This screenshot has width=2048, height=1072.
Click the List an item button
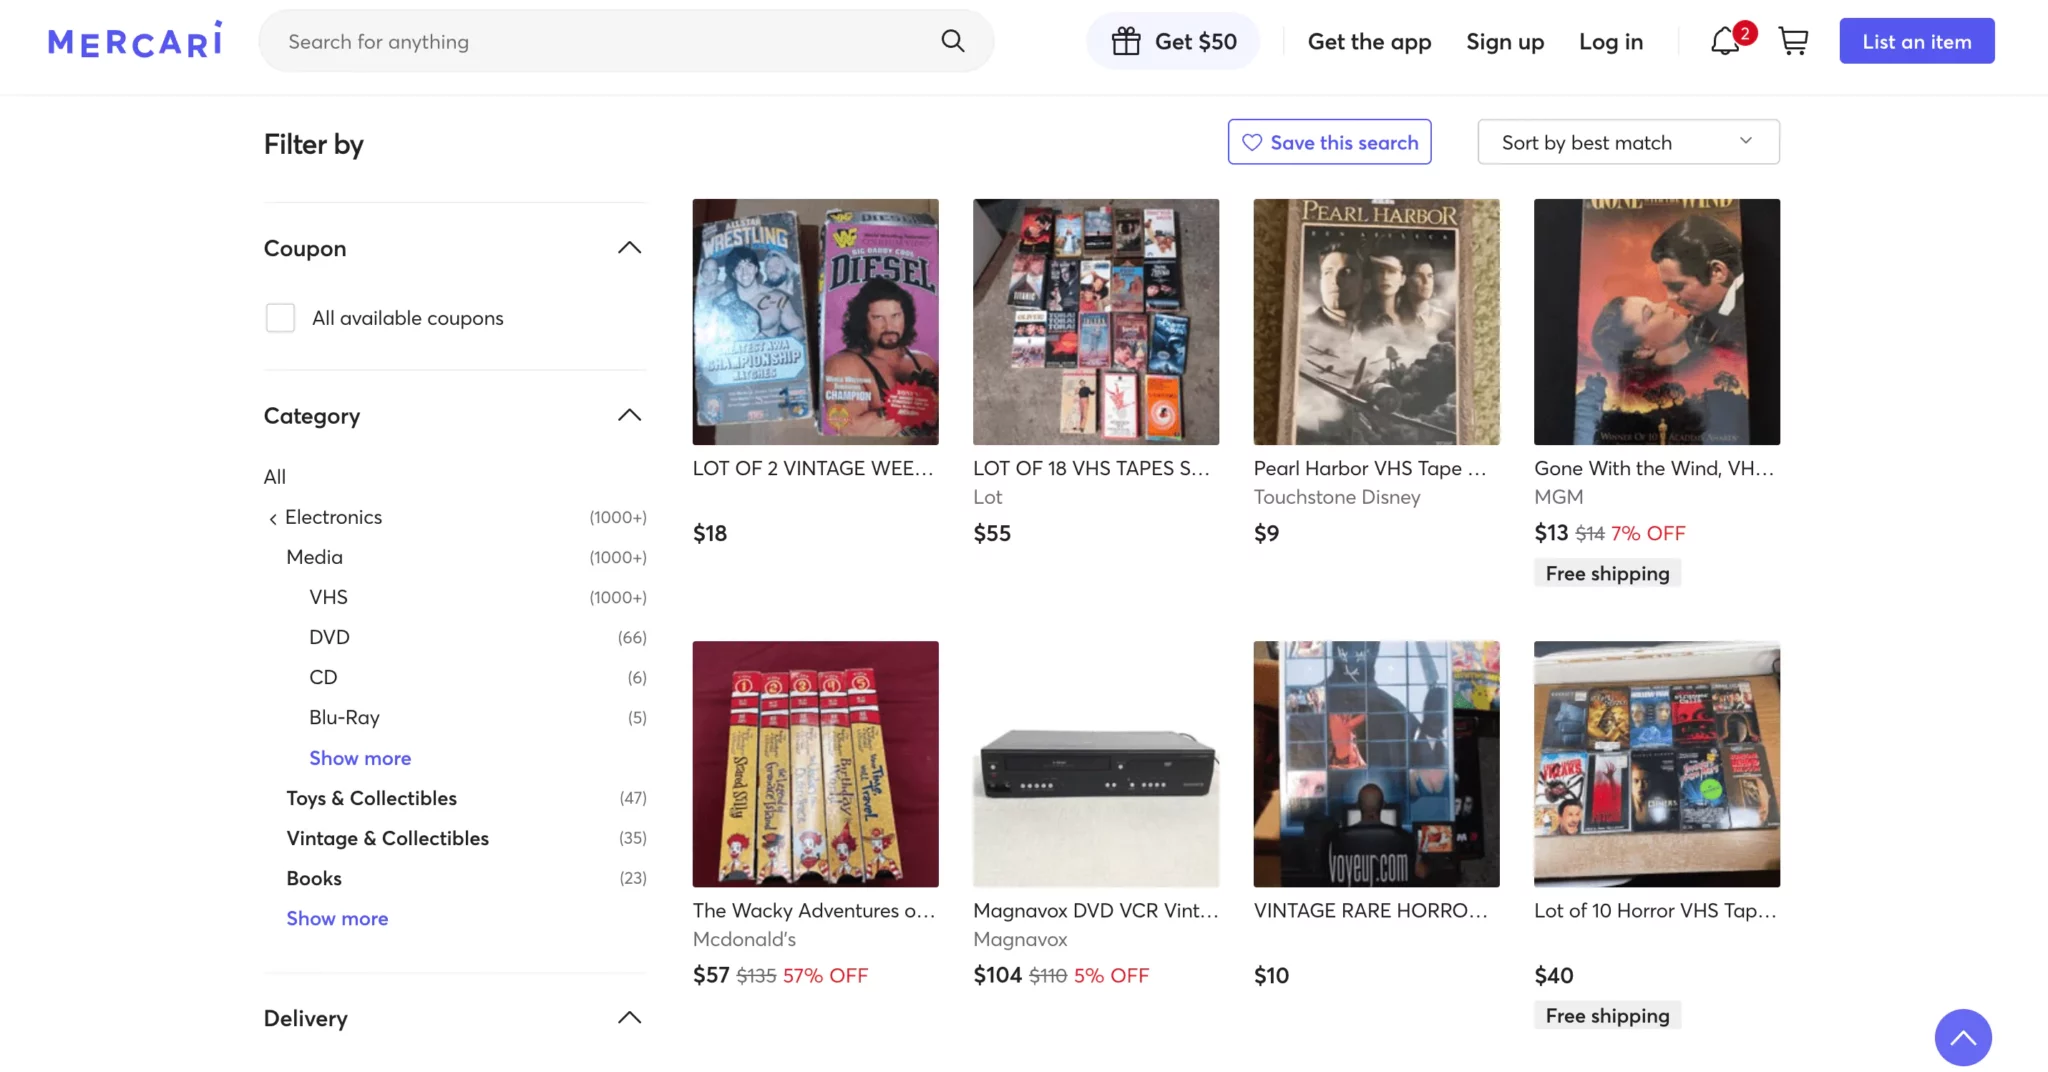point(1916,41)
